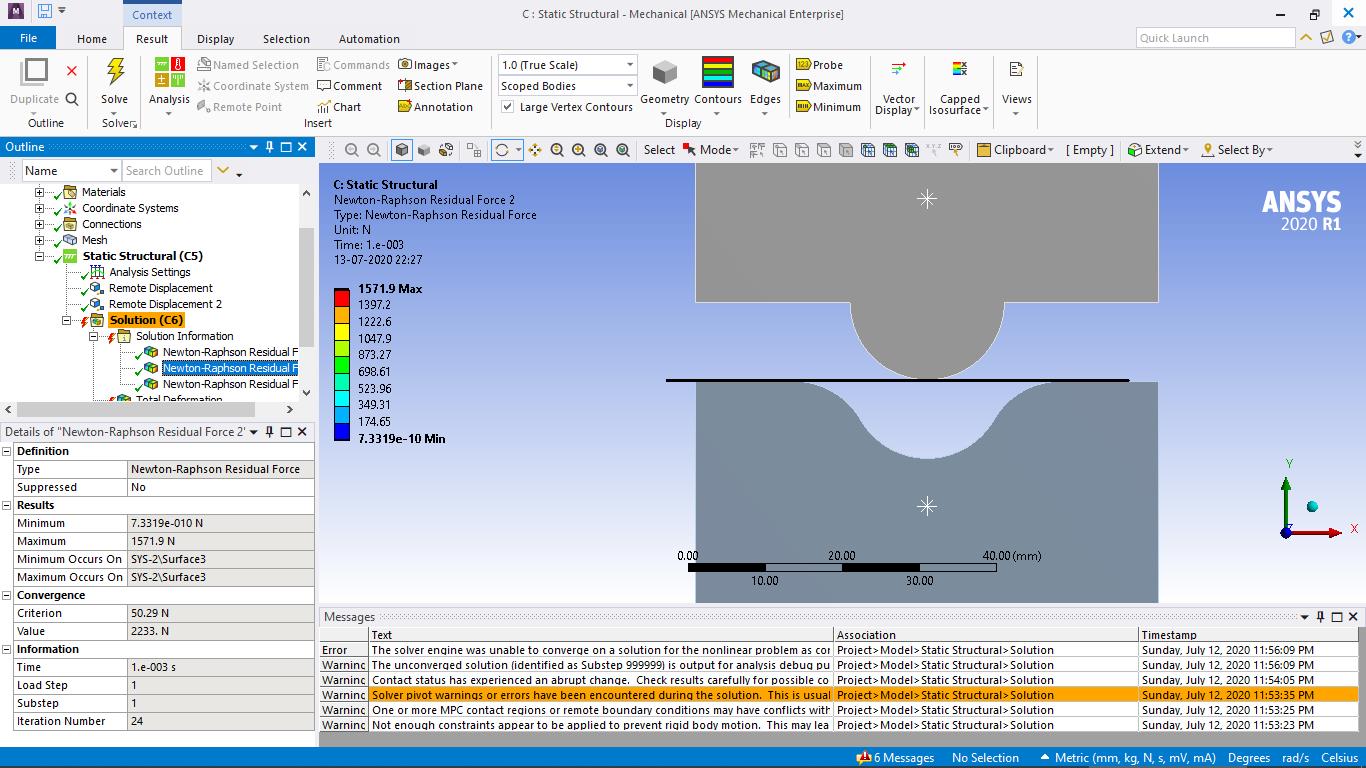Open the Views icon
Screen dimensions: 1366x768
[1016, 70]
